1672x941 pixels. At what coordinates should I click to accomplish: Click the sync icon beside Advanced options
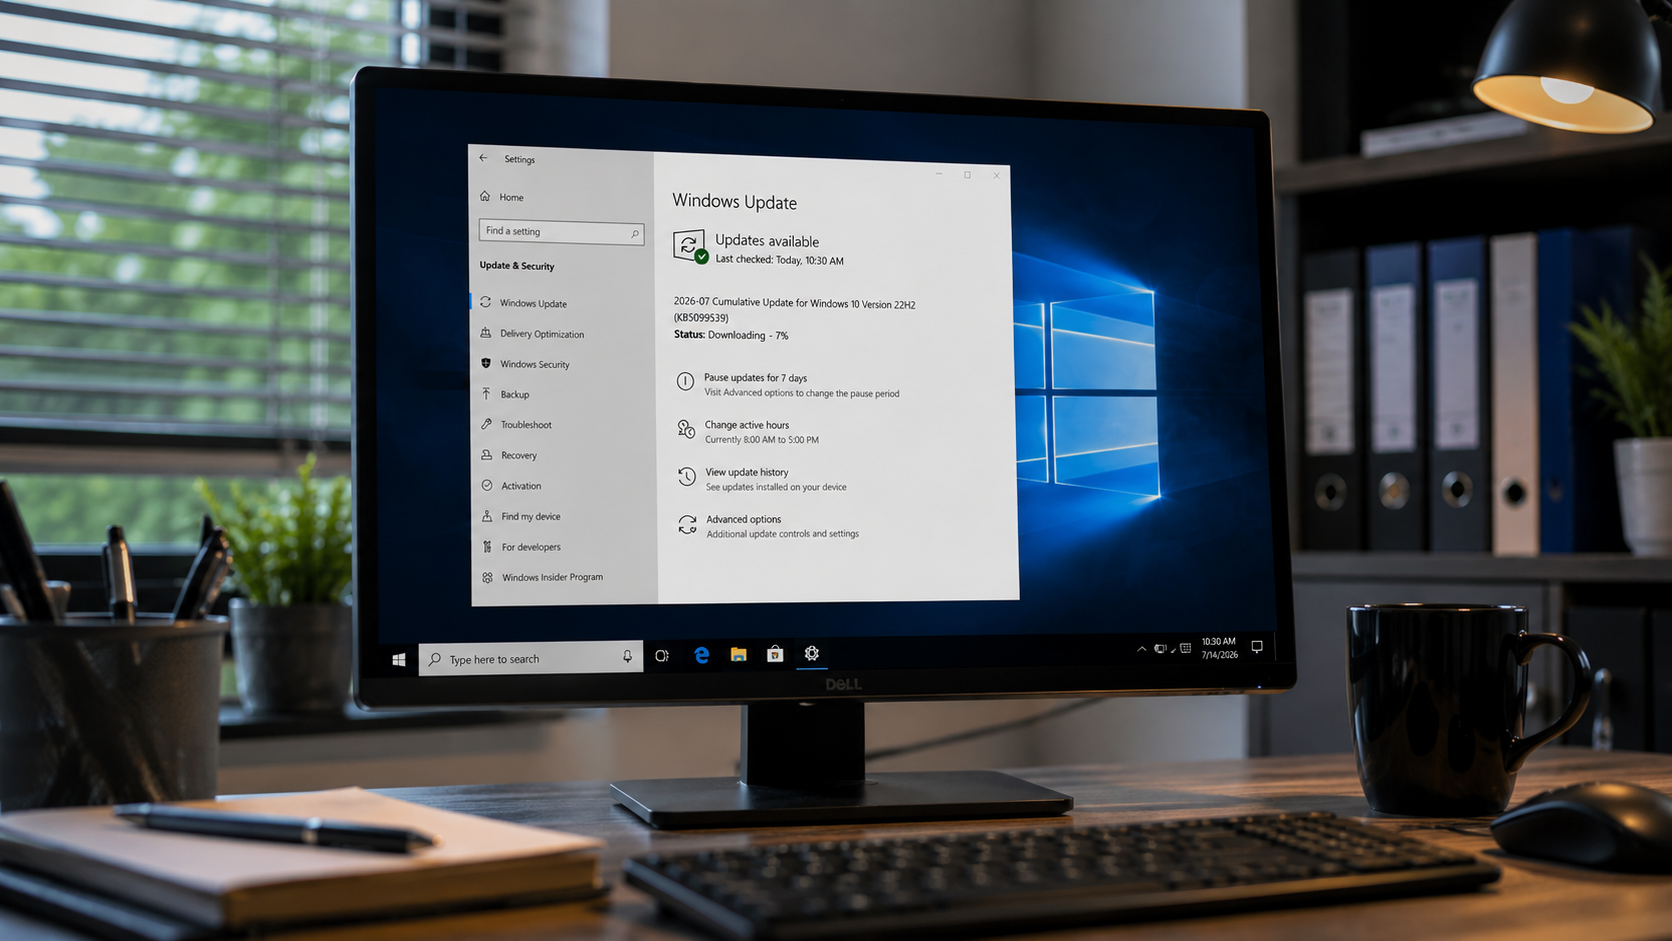coord(687,525)
